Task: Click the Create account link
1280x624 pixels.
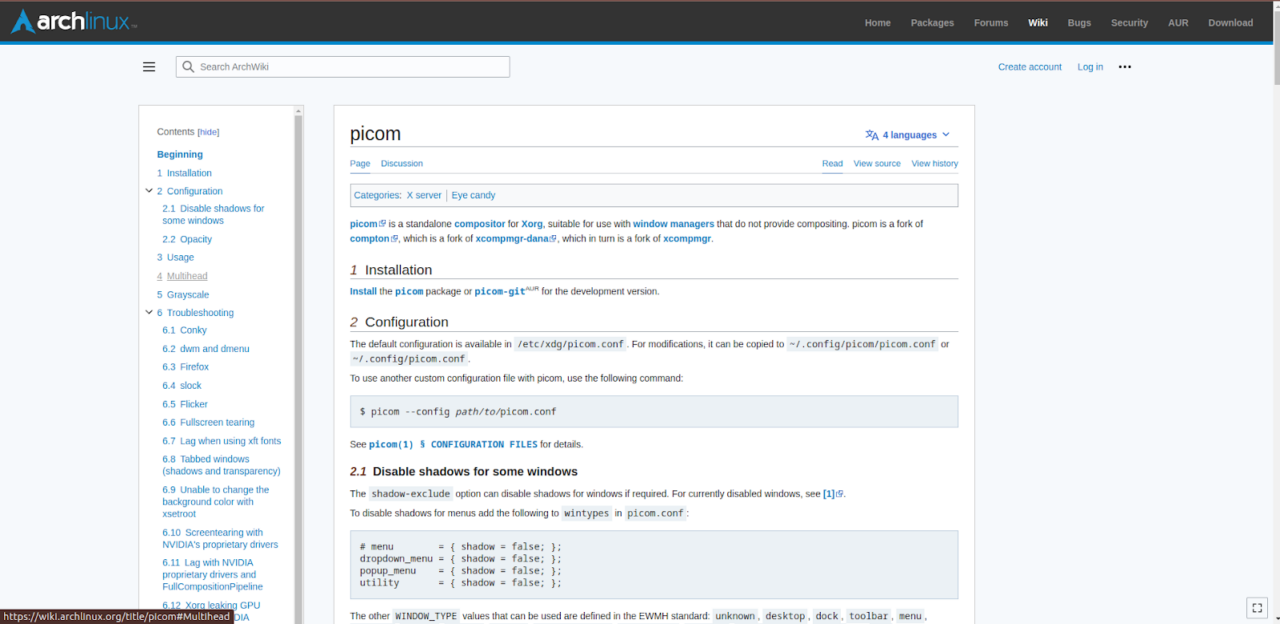Action: coord(1029,66)
